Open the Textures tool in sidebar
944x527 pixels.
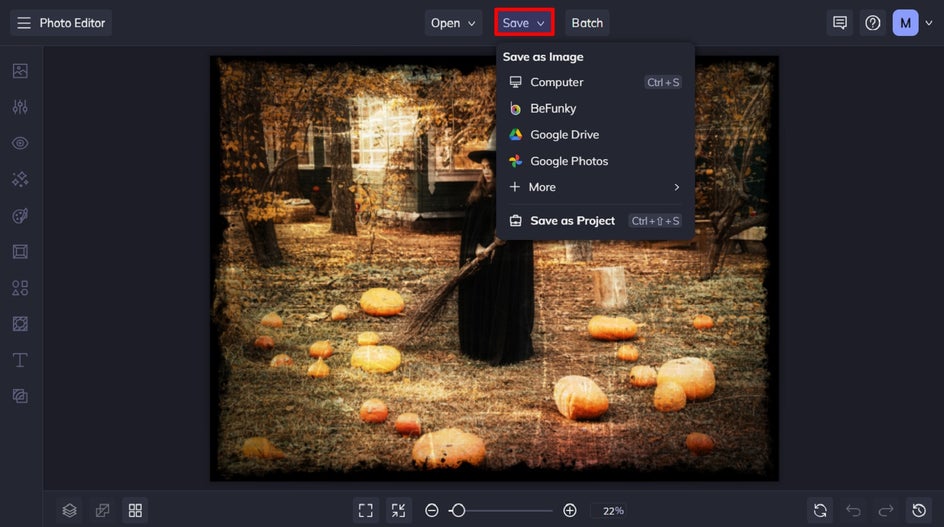pos(20,396)
